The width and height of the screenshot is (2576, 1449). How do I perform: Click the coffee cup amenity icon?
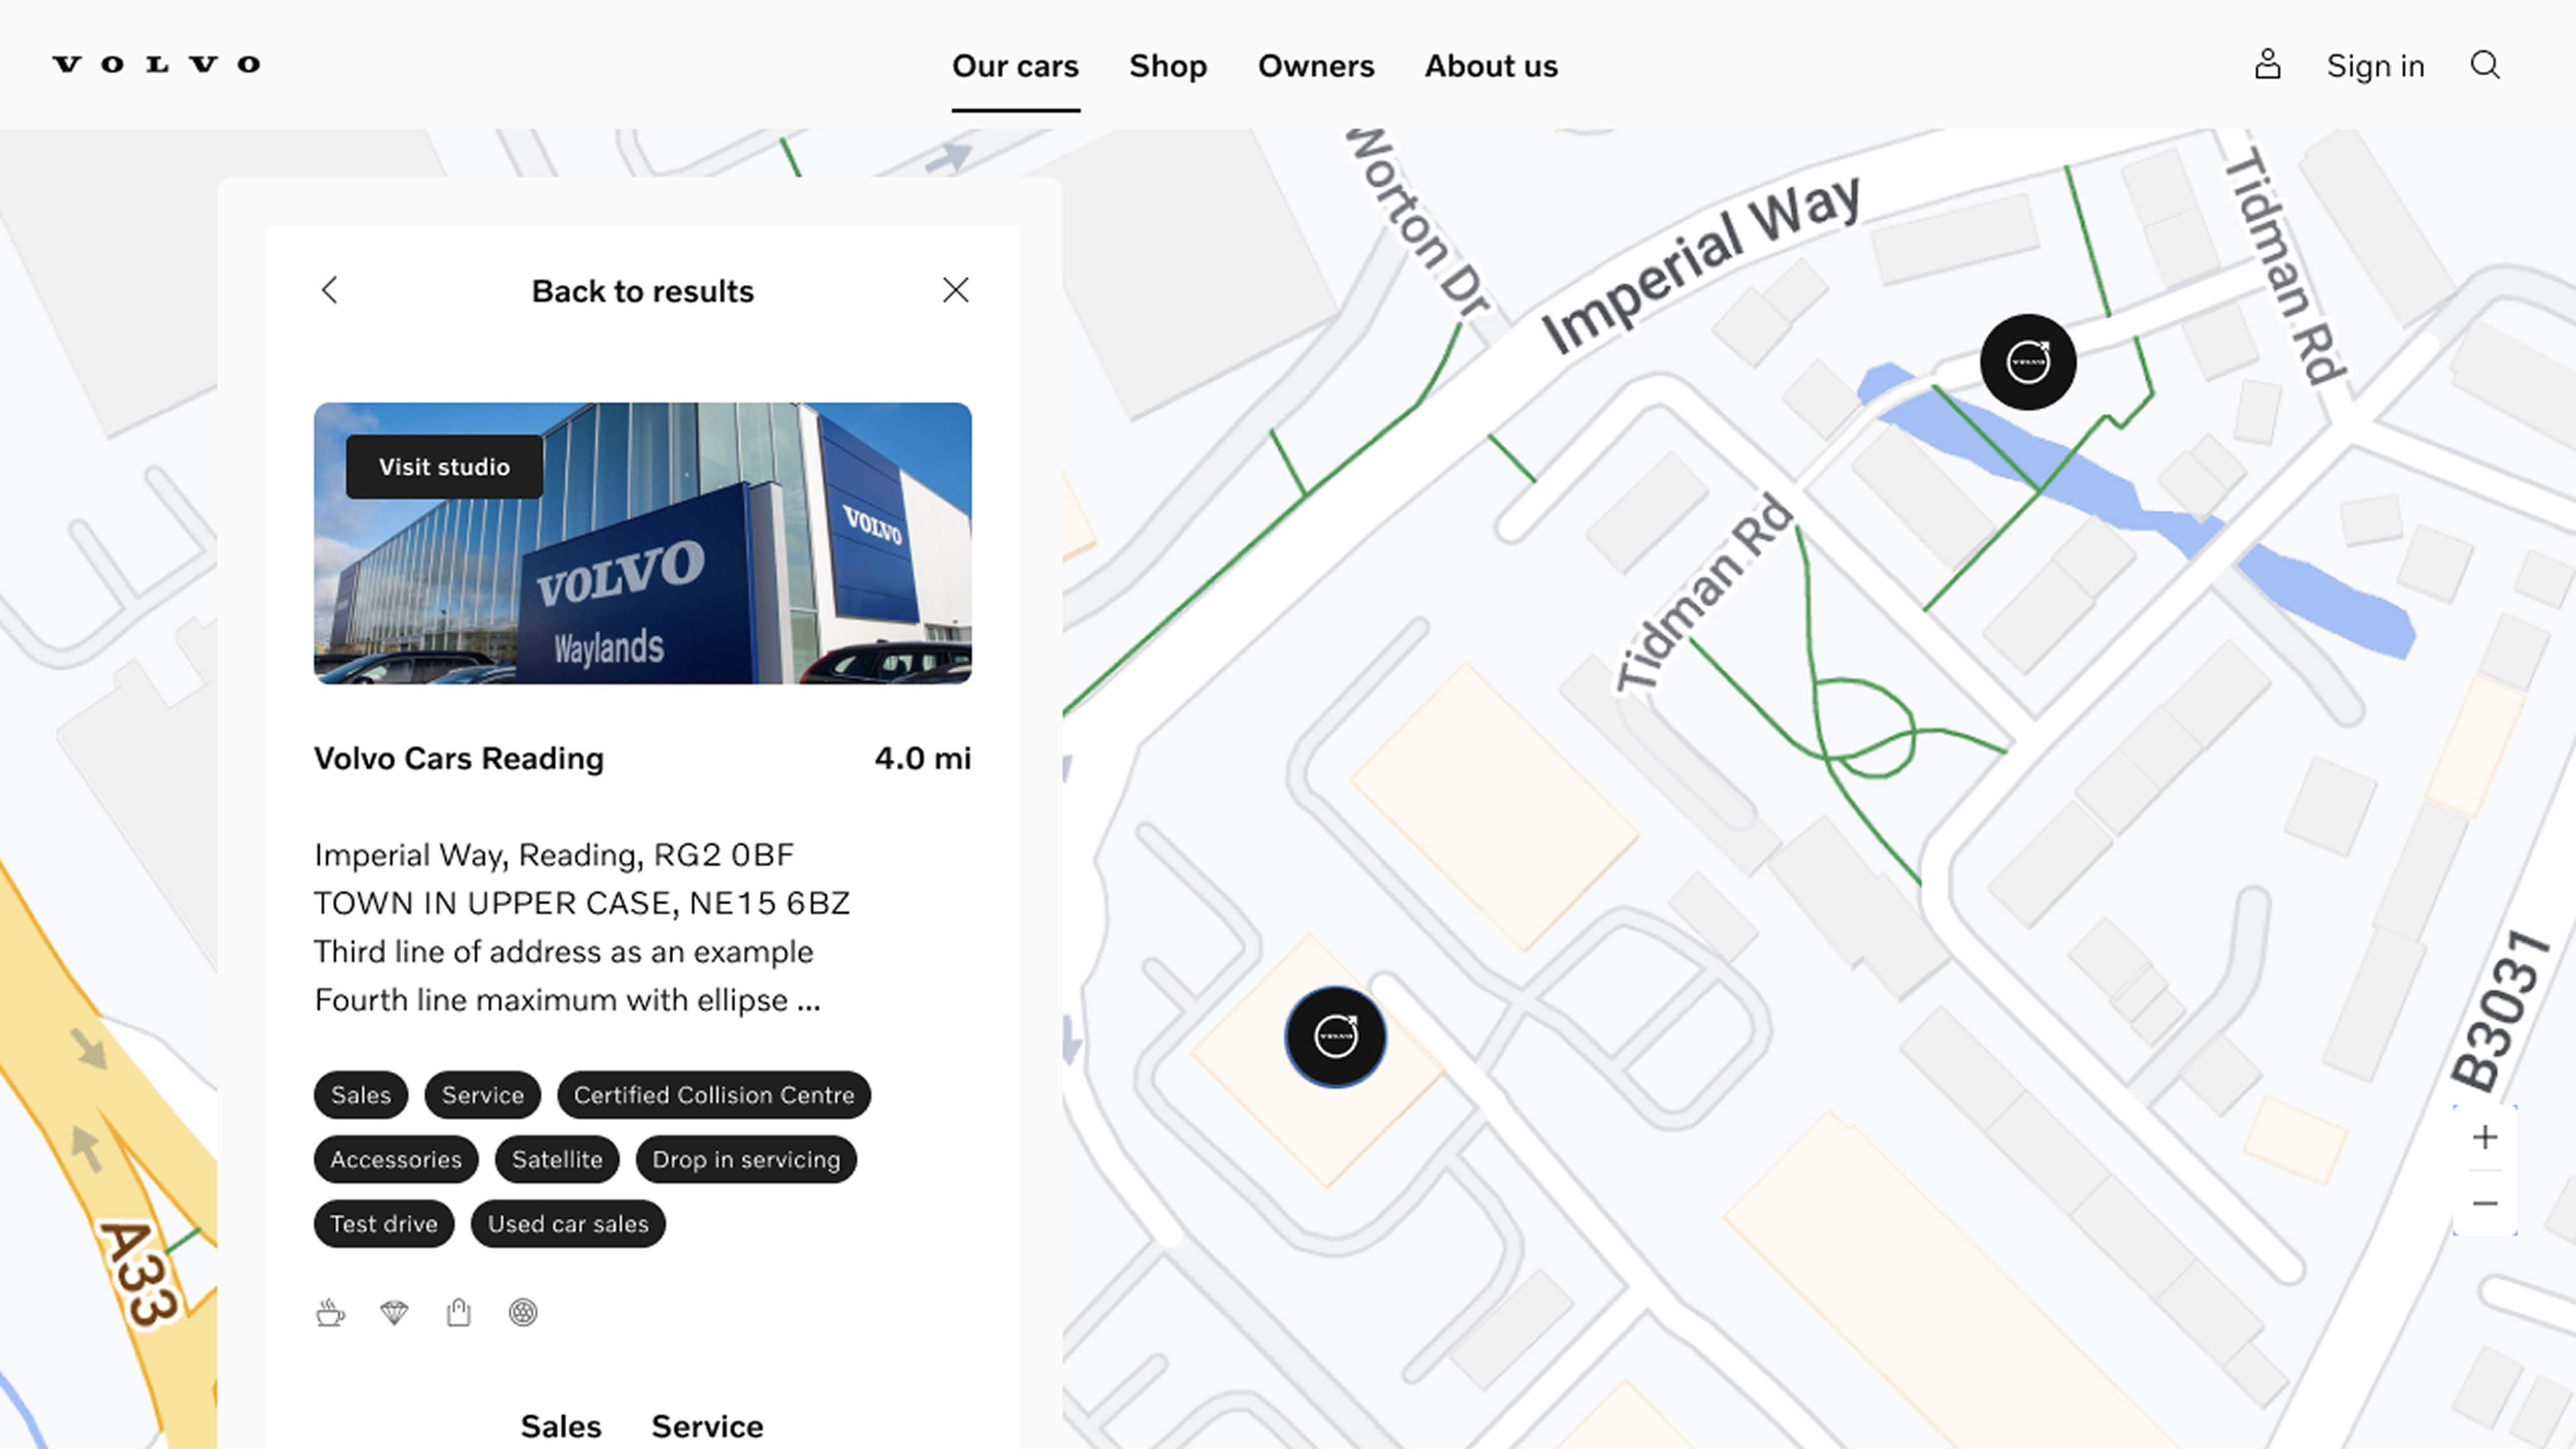pos(330,1312)
